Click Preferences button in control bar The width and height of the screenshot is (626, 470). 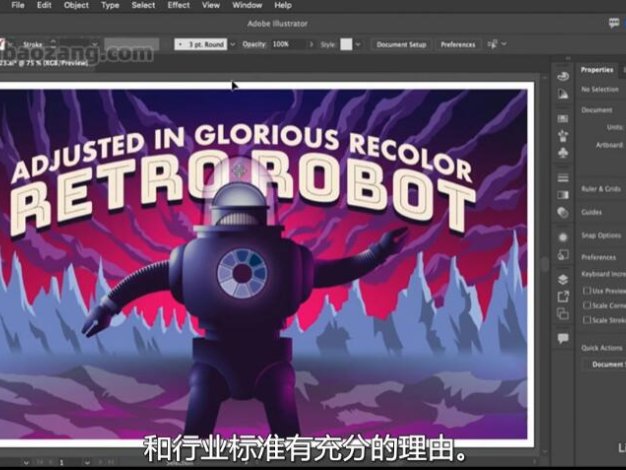pos(458,44)
